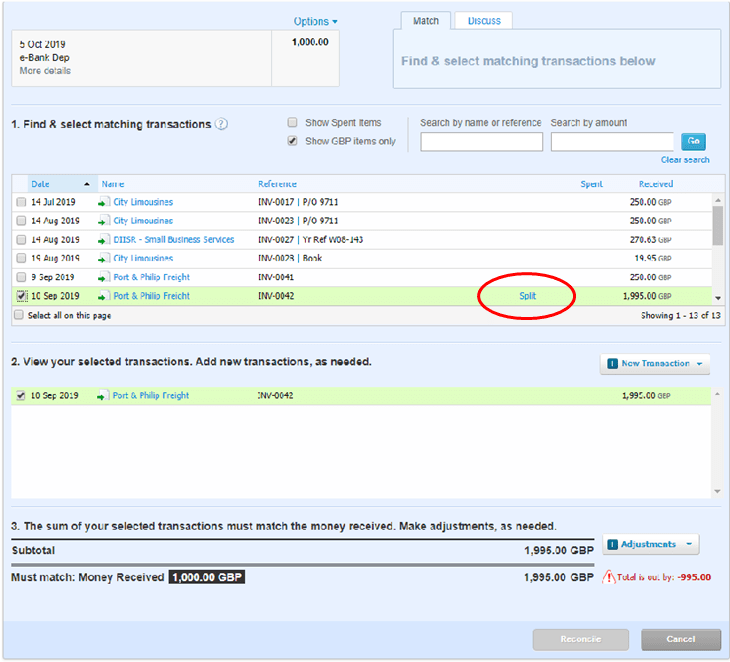This screenshot has width=730, height=662.
Task: Tick the Select all on this page checkbox
Action: click(19, 315)
